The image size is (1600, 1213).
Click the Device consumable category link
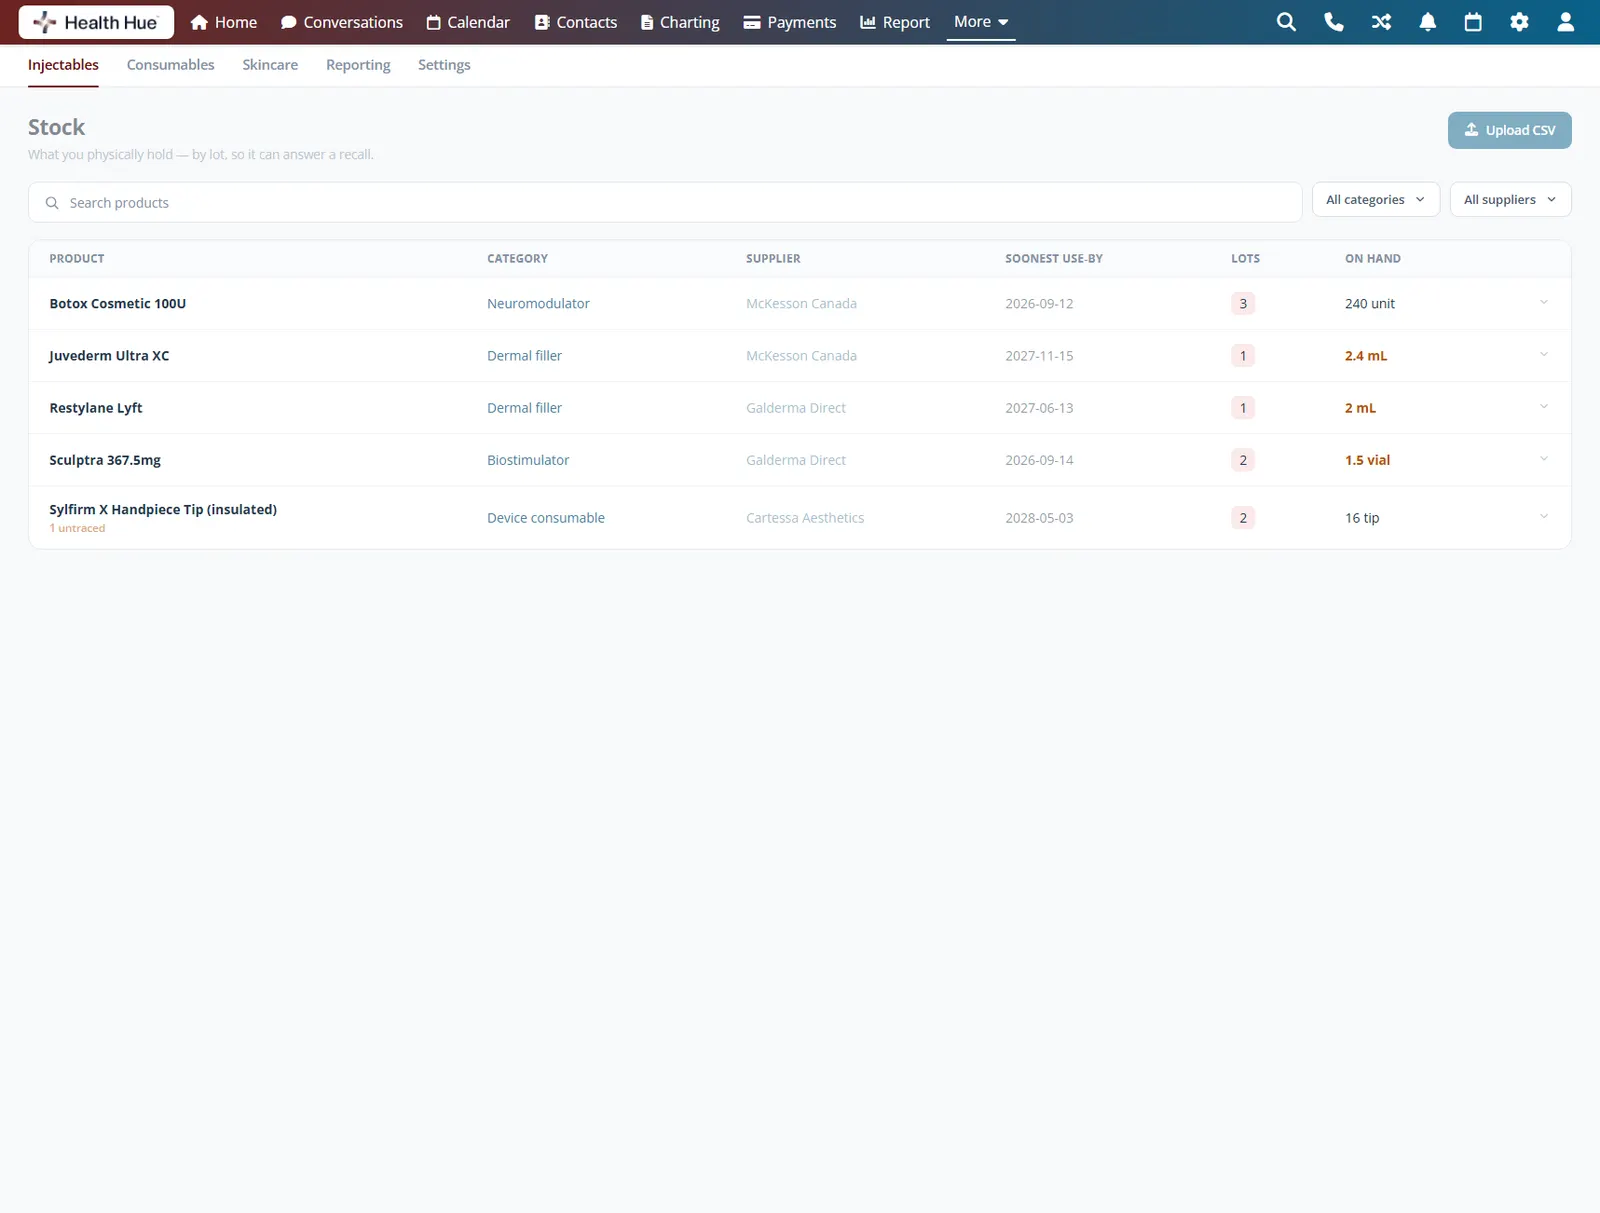click(546, 517)
